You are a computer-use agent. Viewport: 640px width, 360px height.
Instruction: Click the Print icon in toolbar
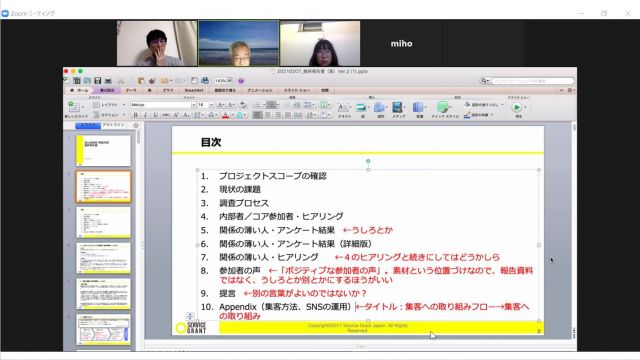[108, 81]
